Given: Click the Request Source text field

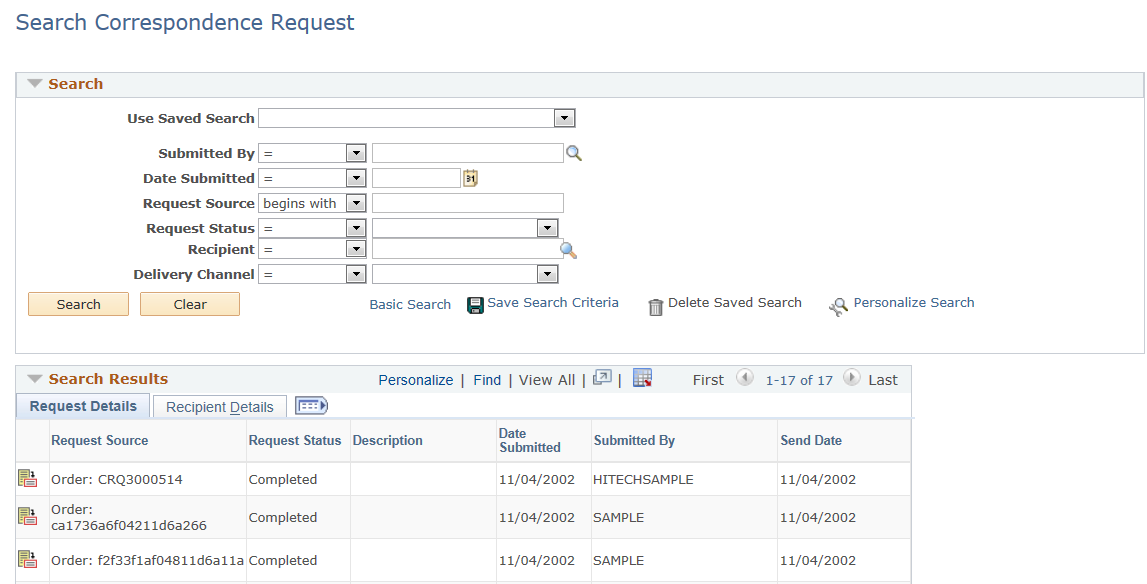Looking at the screenshot, I should (468, 203).
